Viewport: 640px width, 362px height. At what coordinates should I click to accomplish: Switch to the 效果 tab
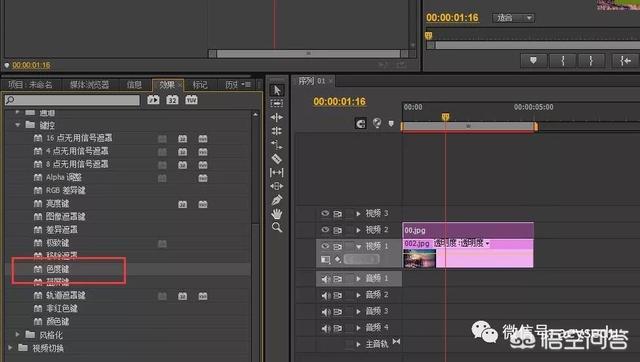tap(167, 84)
